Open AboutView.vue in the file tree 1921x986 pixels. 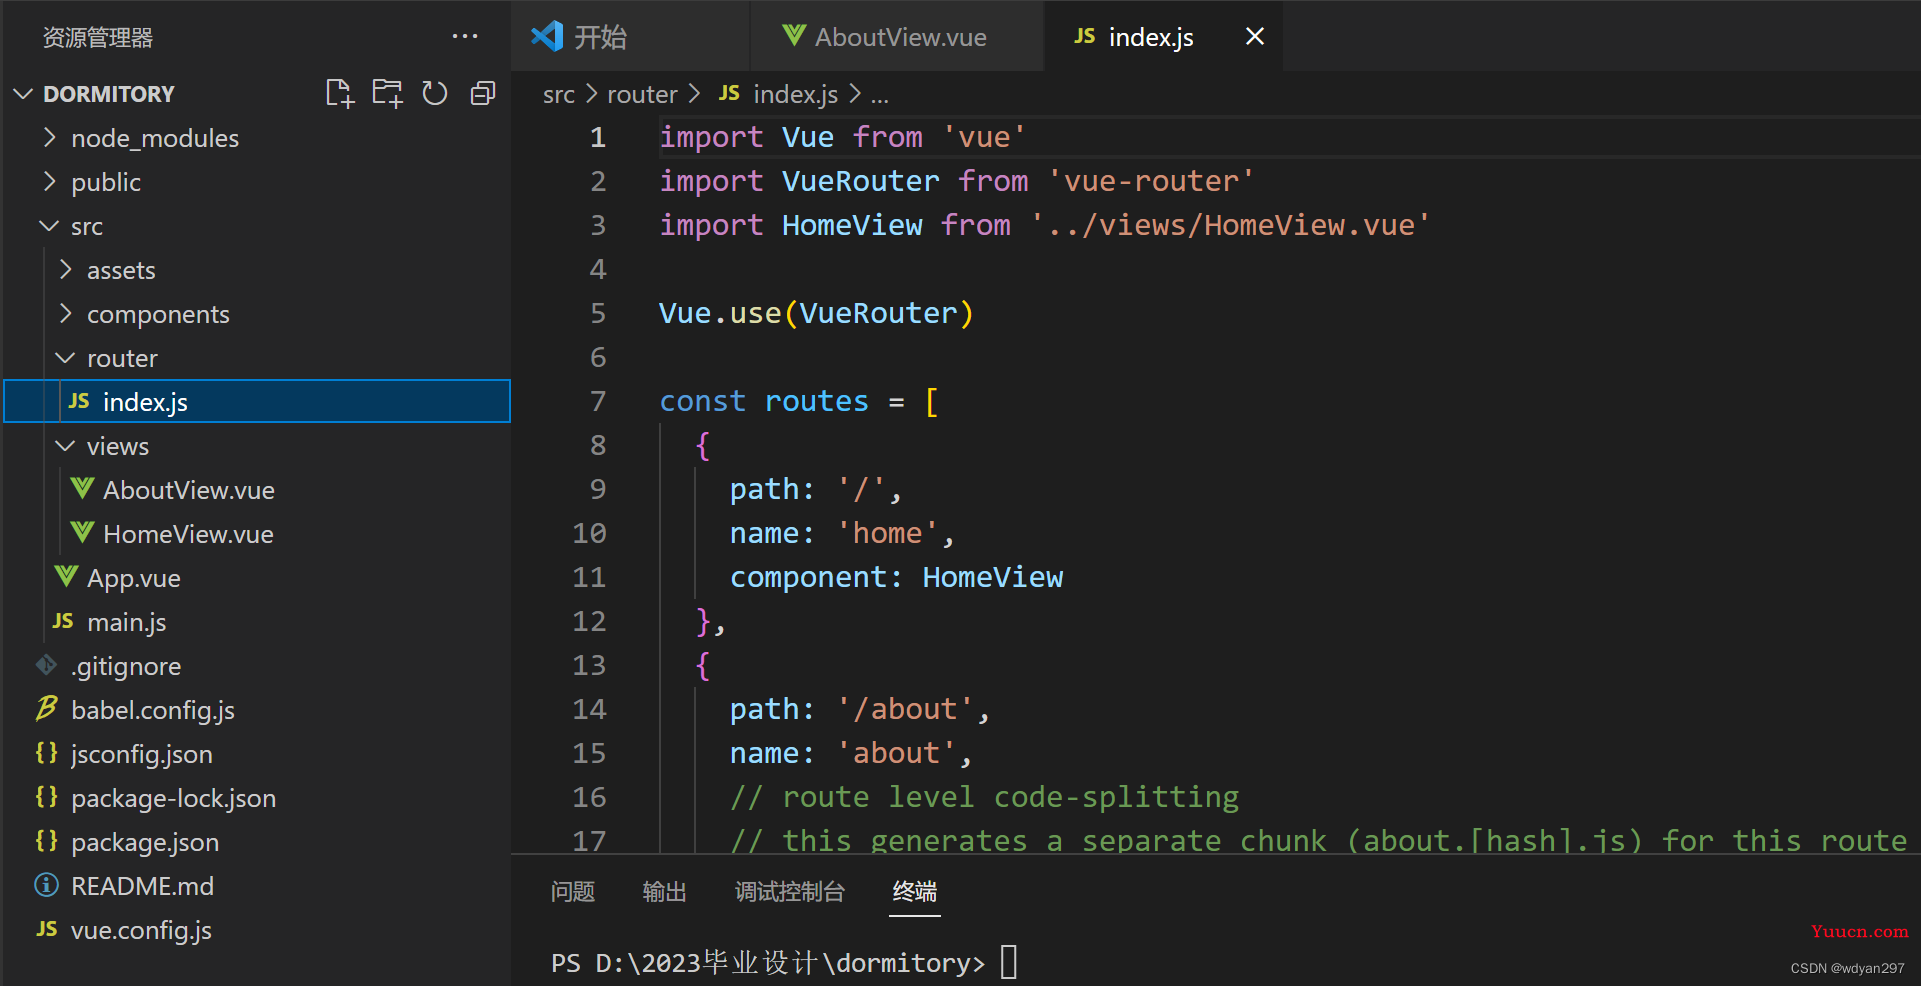point(257,490)
